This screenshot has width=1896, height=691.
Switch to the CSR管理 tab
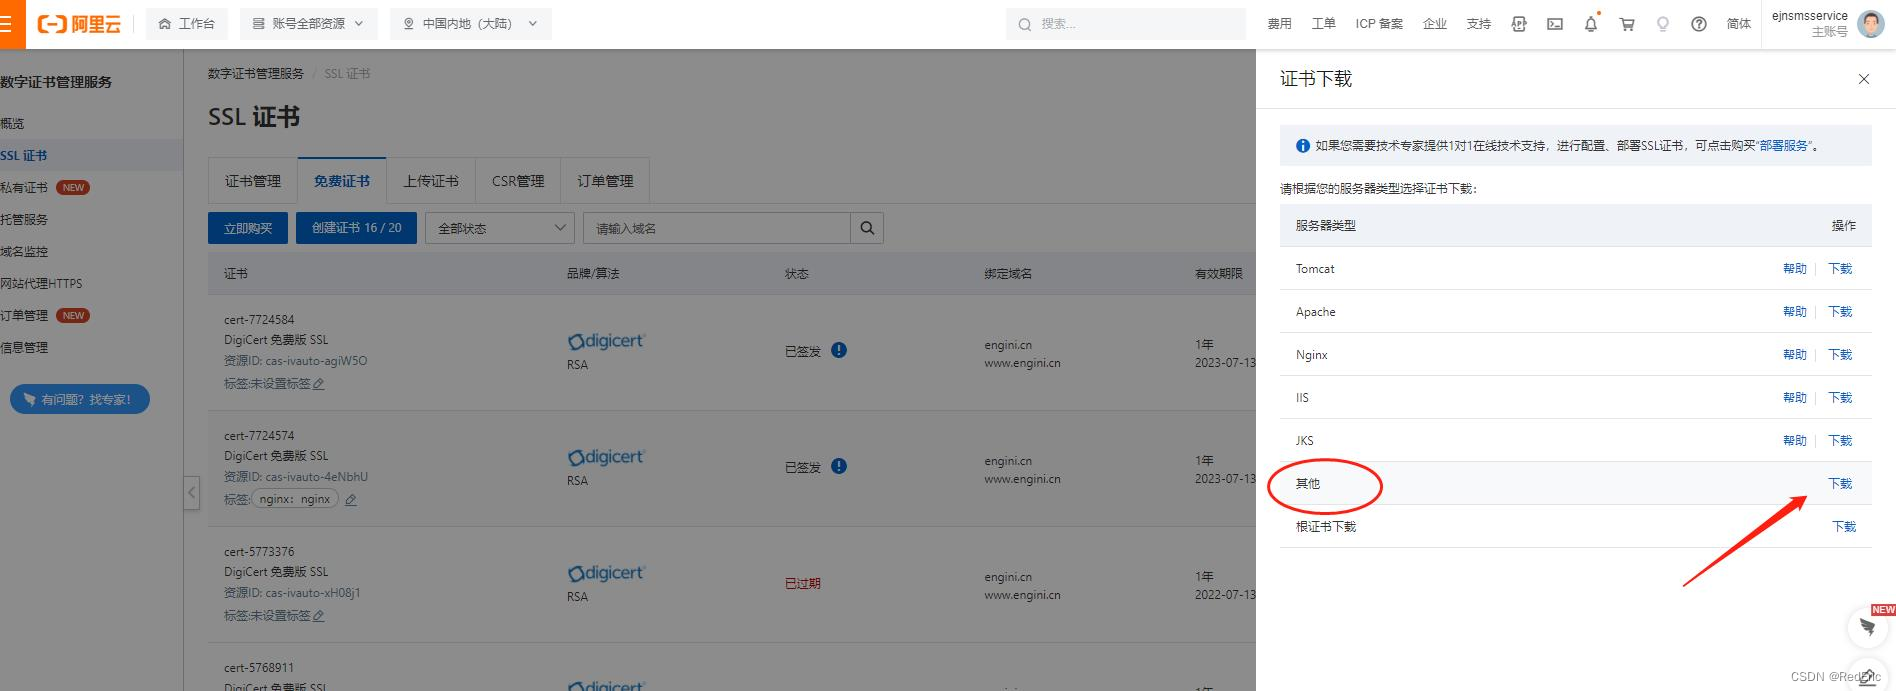[518, 181]
